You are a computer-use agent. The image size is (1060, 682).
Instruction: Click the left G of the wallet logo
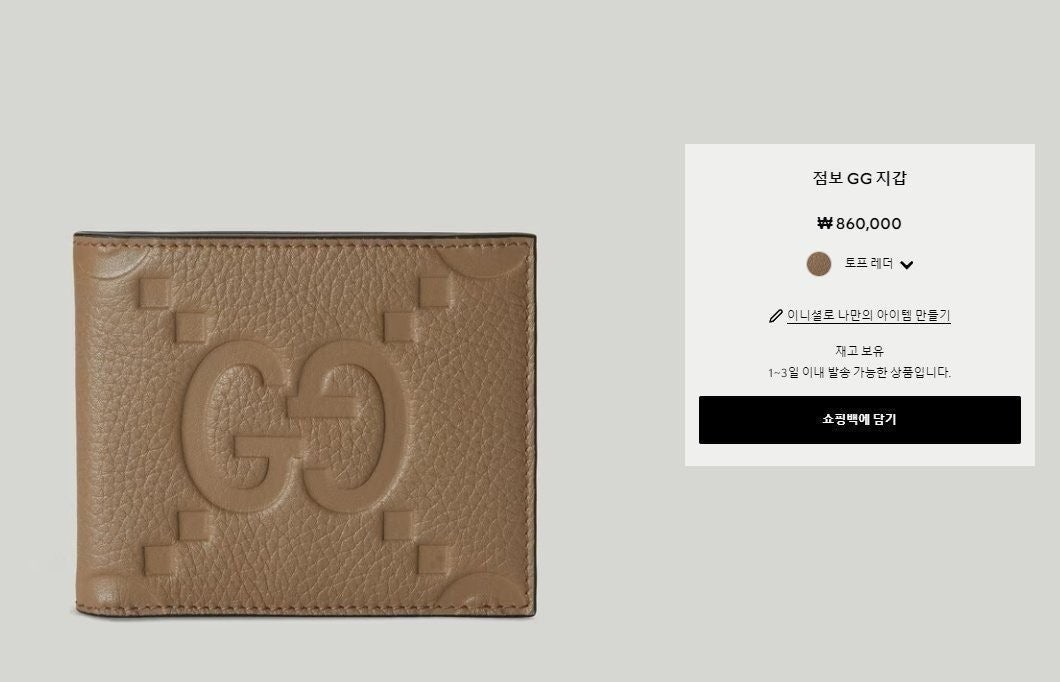click(237, 427)
